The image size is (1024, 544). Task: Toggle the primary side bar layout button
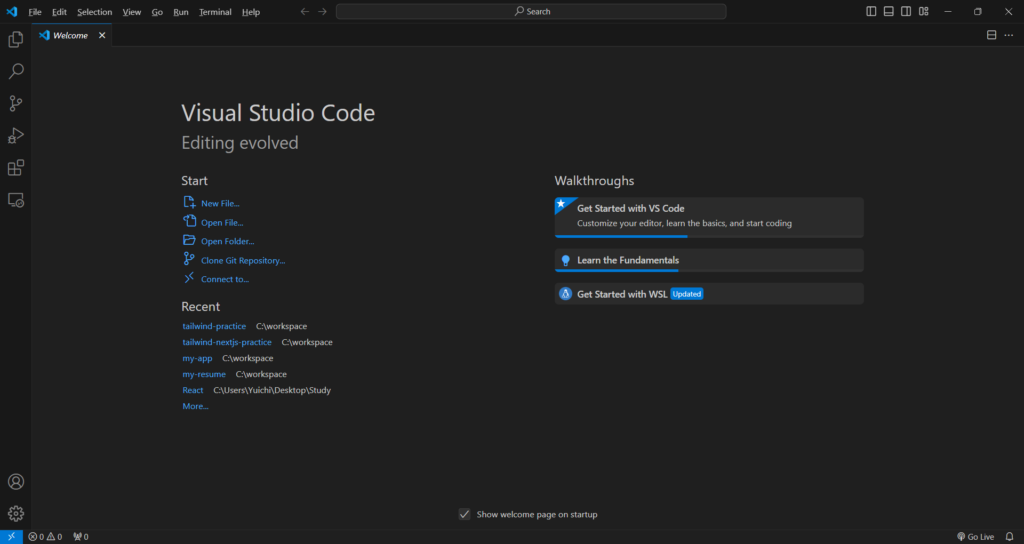871,12
